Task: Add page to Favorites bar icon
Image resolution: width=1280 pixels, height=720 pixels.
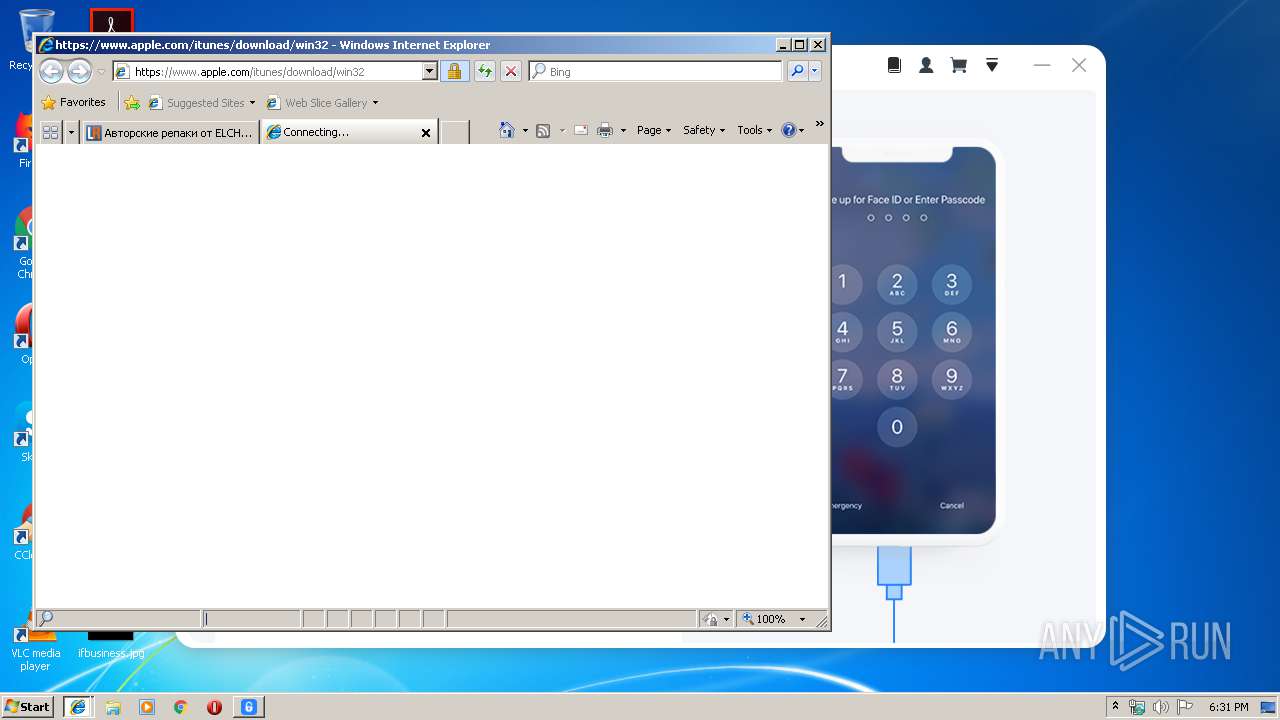Action: (132, 102)
